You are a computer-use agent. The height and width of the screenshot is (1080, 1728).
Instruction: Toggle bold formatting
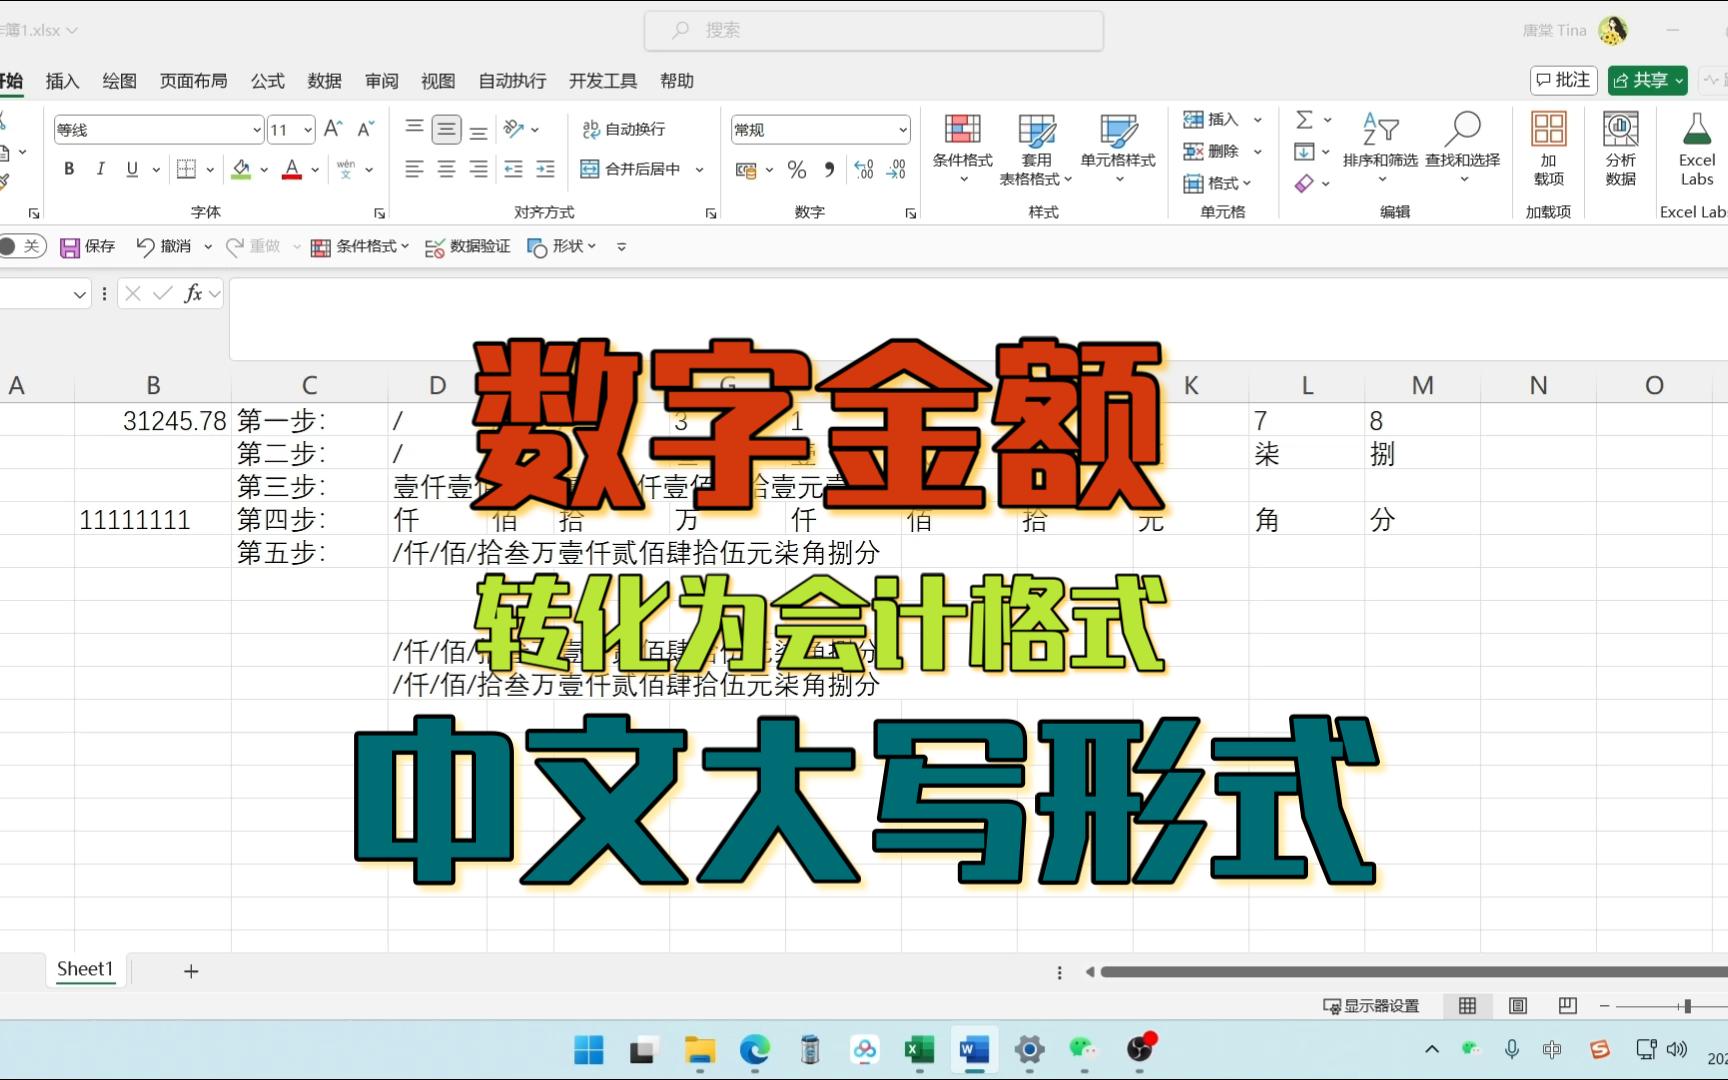68,168
